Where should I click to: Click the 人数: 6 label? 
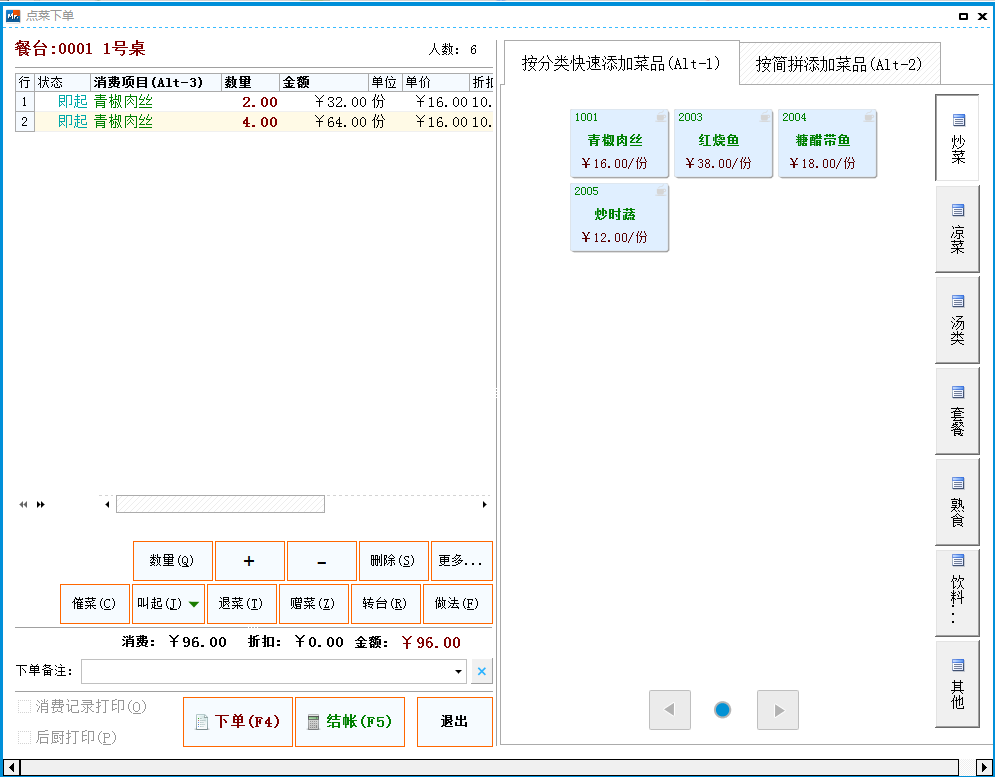tap(453, 50)
